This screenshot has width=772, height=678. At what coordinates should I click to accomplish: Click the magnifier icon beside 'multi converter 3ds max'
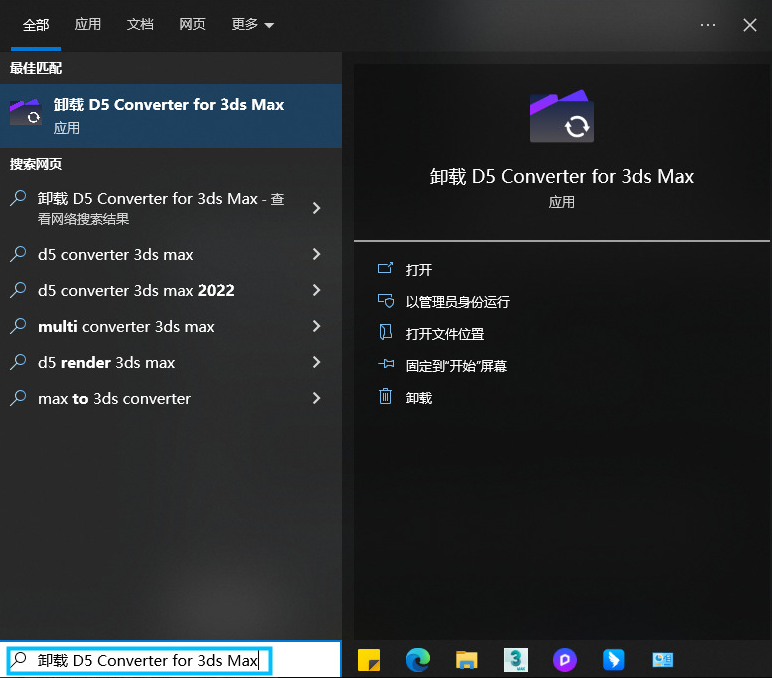pyautogui.click(x=18, y=325)
